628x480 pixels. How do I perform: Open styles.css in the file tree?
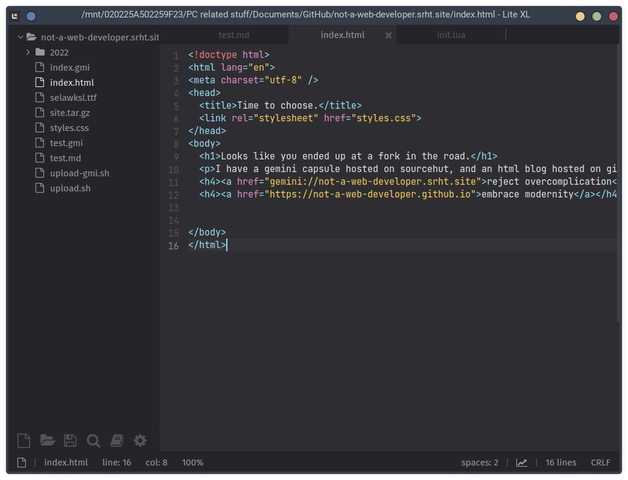69,128
